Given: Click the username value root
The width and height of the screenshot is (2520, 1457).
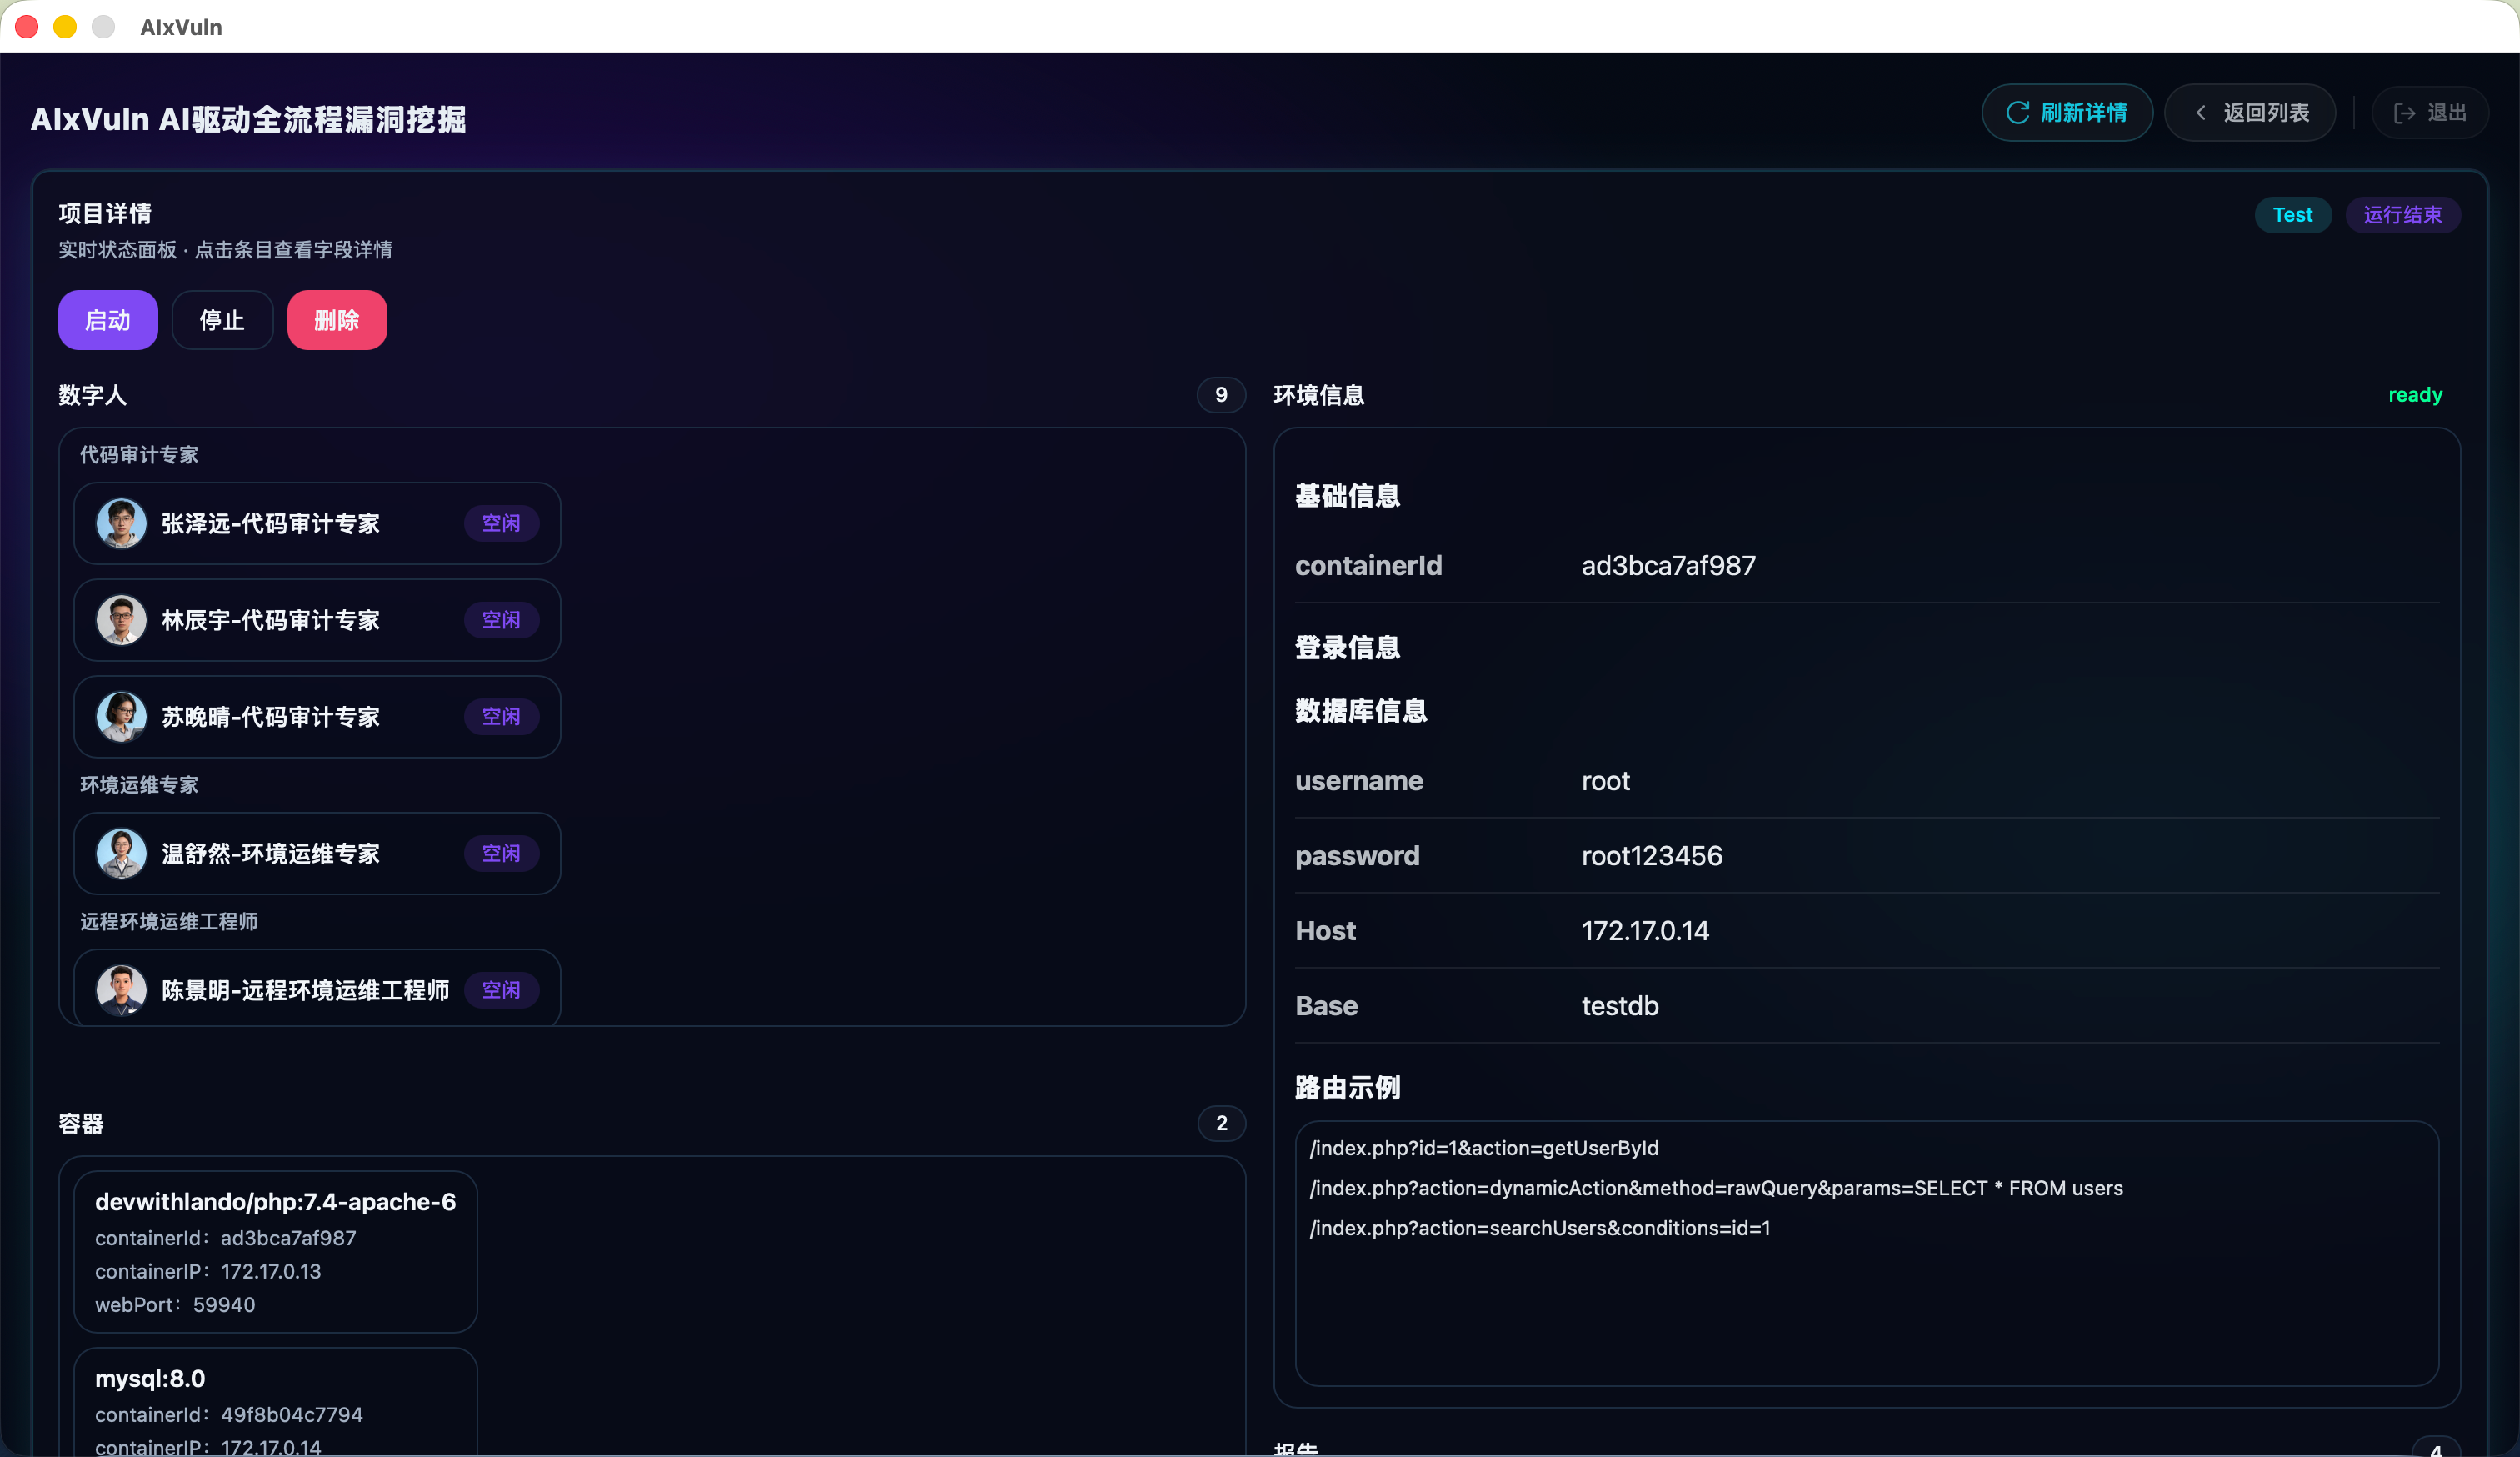Looking at the screenshot, I should pos(1605,781).
